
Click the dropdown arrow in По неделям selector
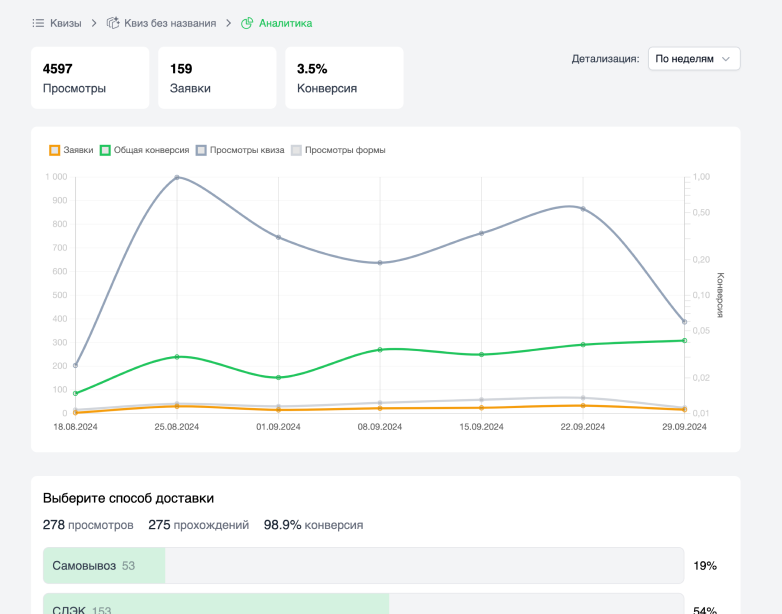click(x=726, y=59)
